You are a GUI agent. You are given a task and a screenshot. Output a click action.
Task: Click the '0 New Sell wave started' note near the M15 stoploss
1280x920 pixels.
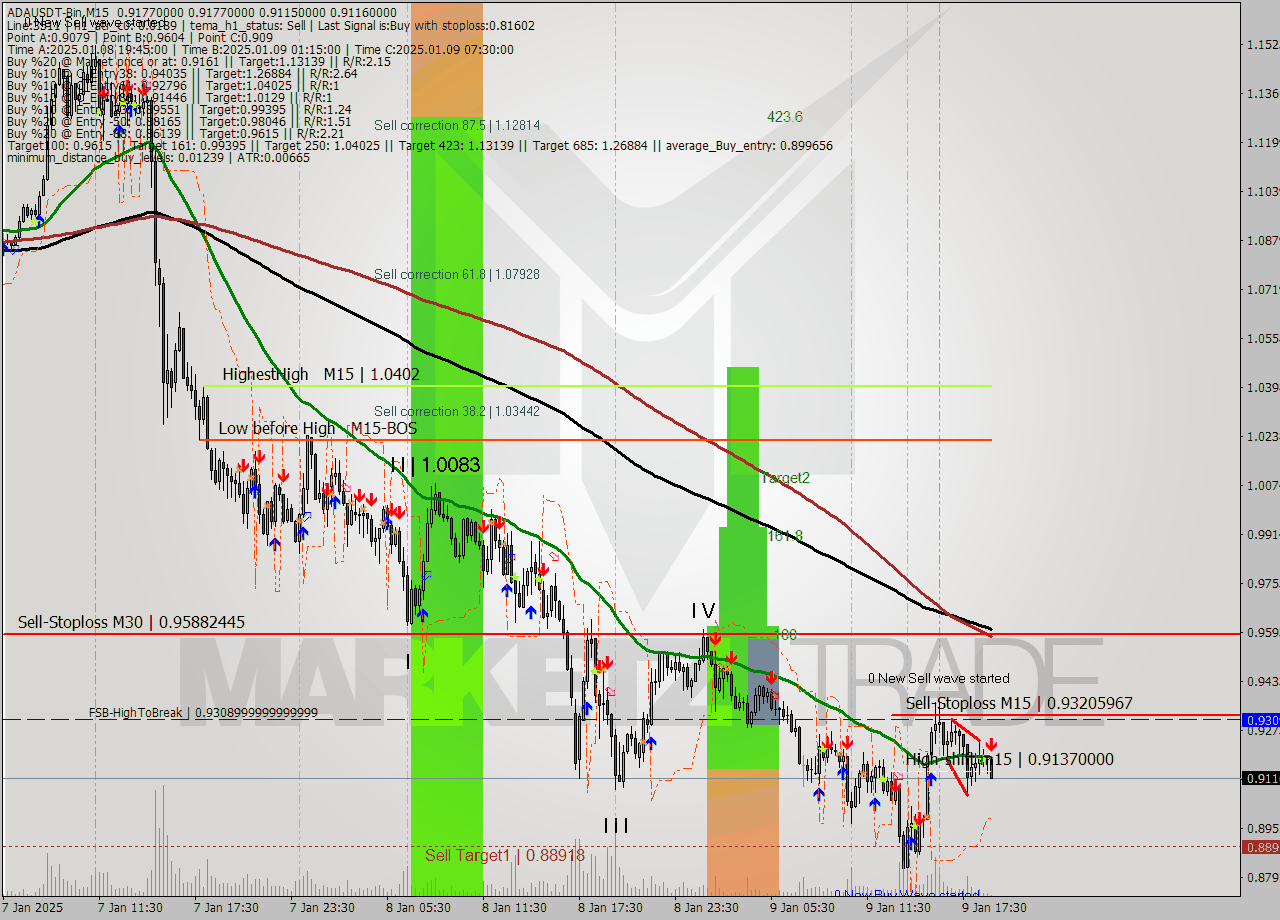[938, 678]
